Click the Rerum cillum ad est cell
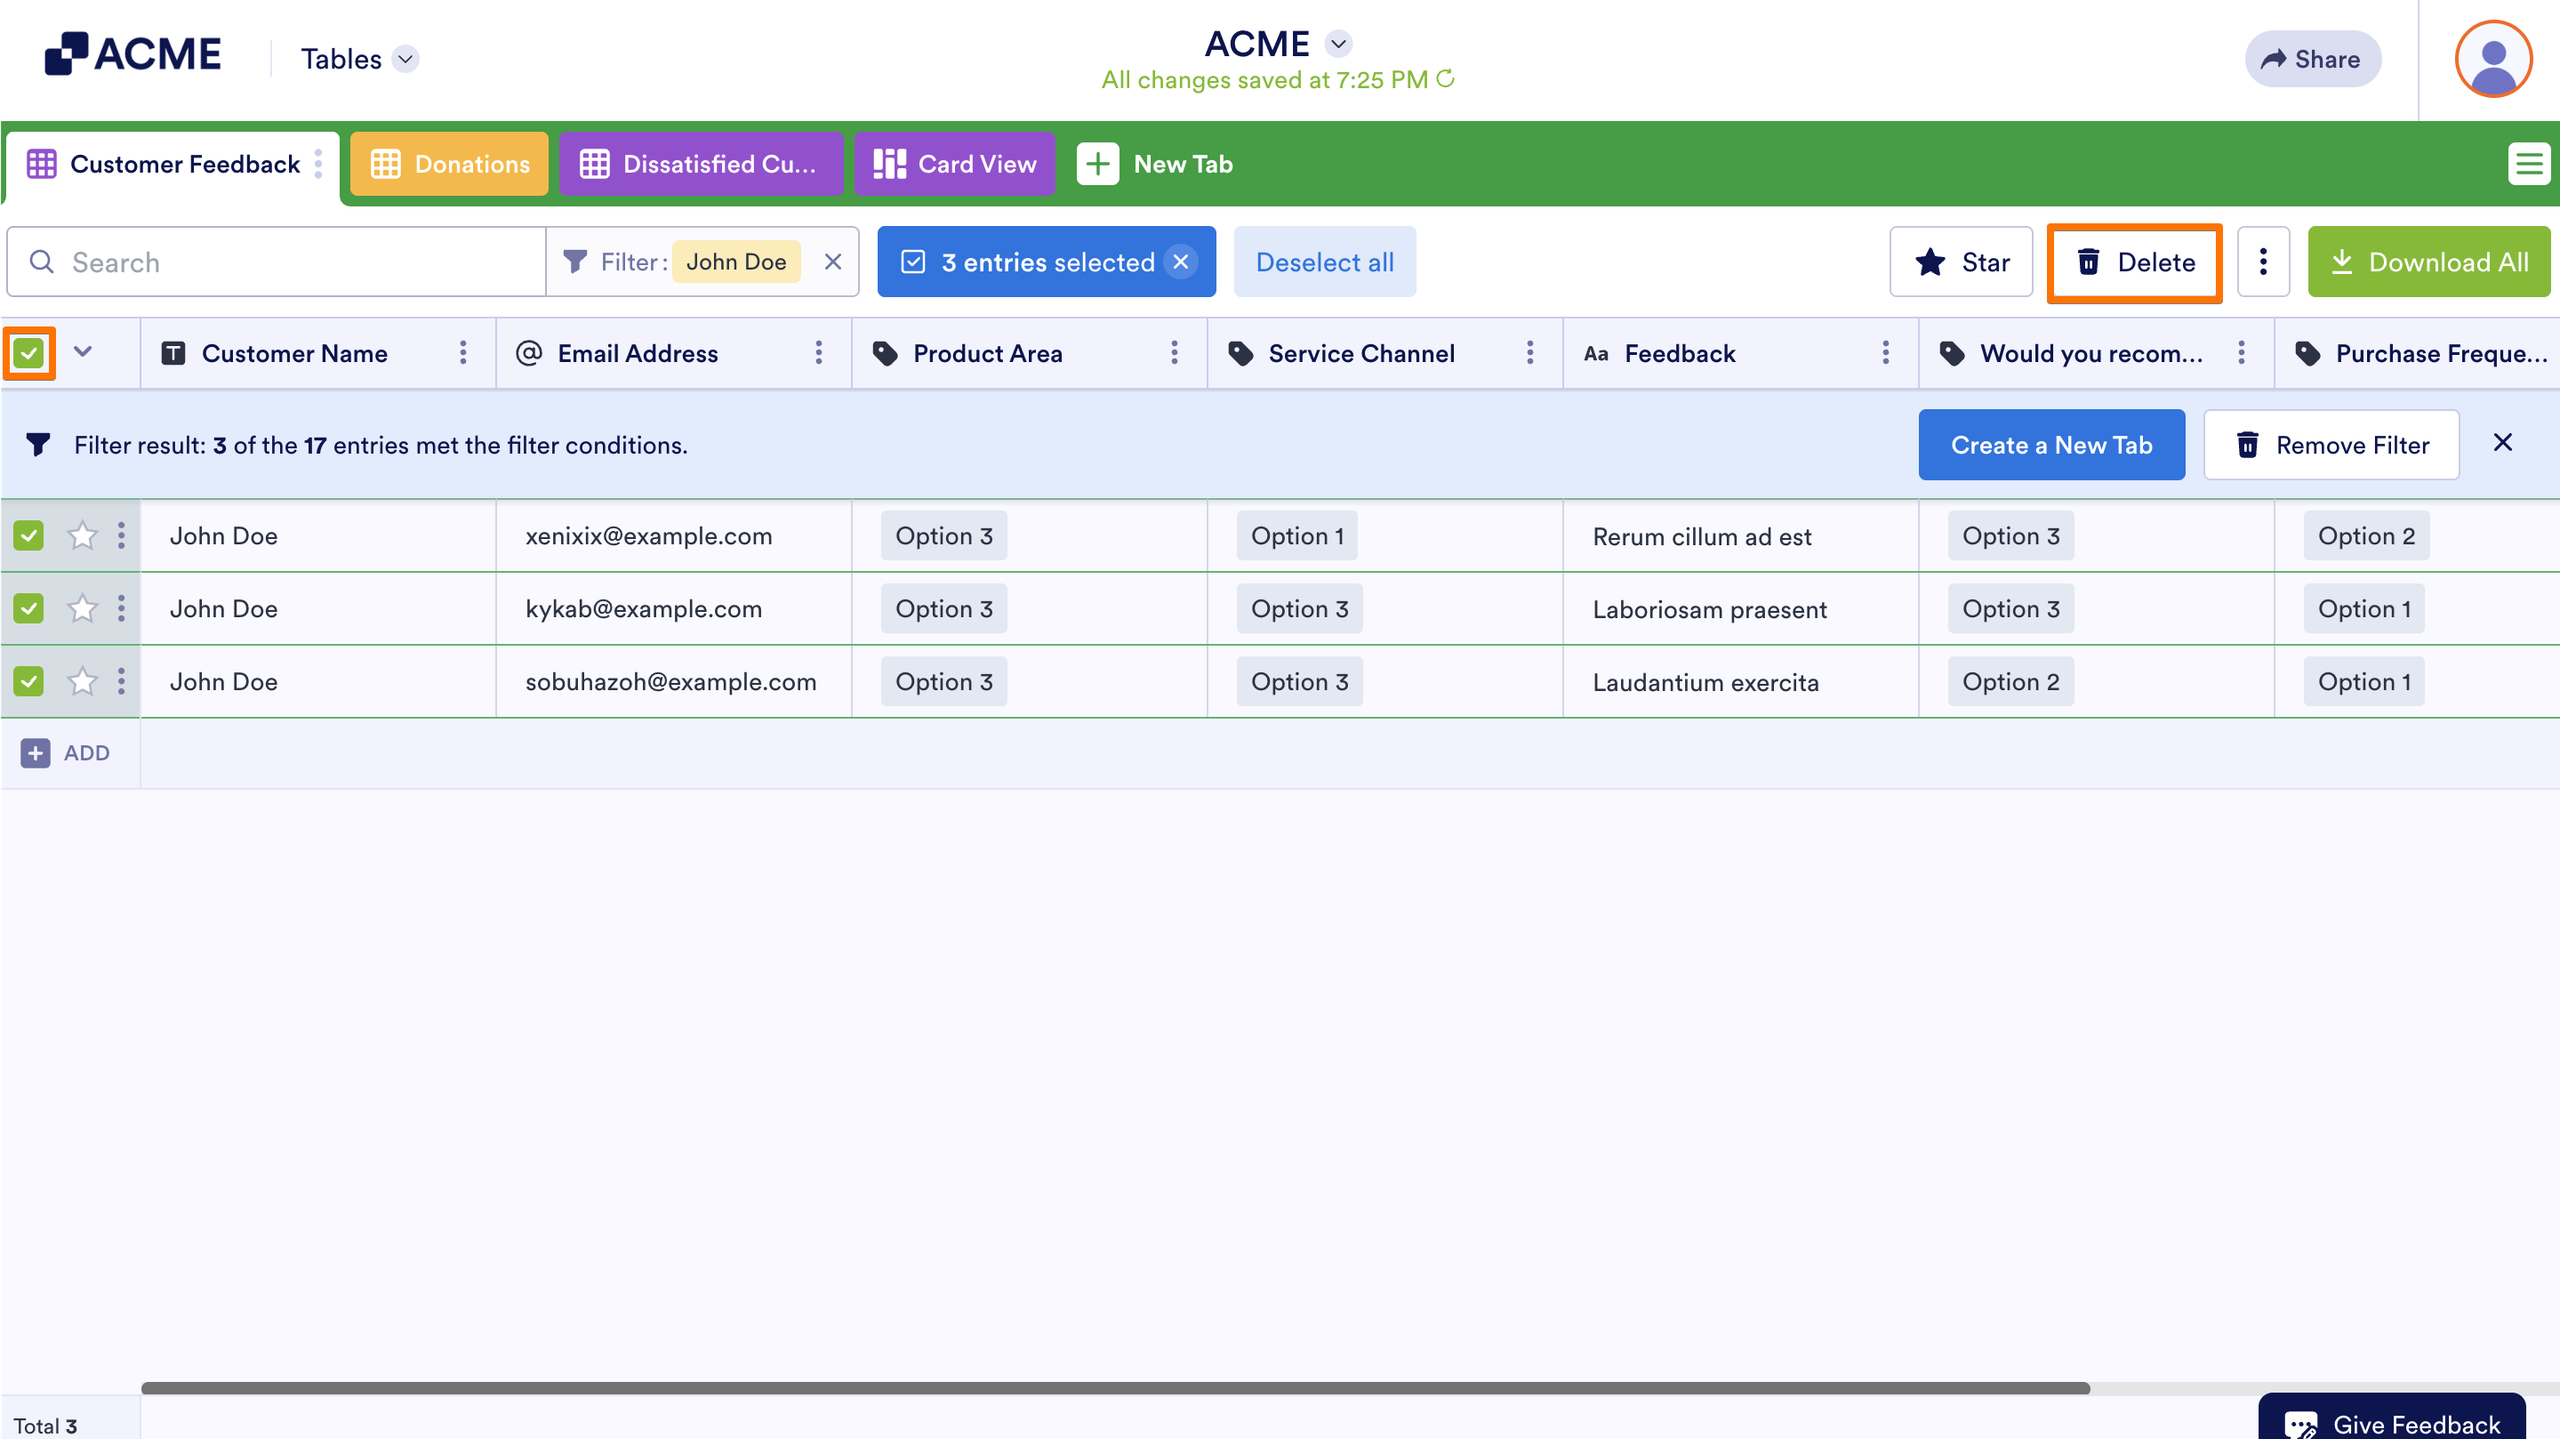Viewport: 2560px width, 1439px height. pos(1741,536)
